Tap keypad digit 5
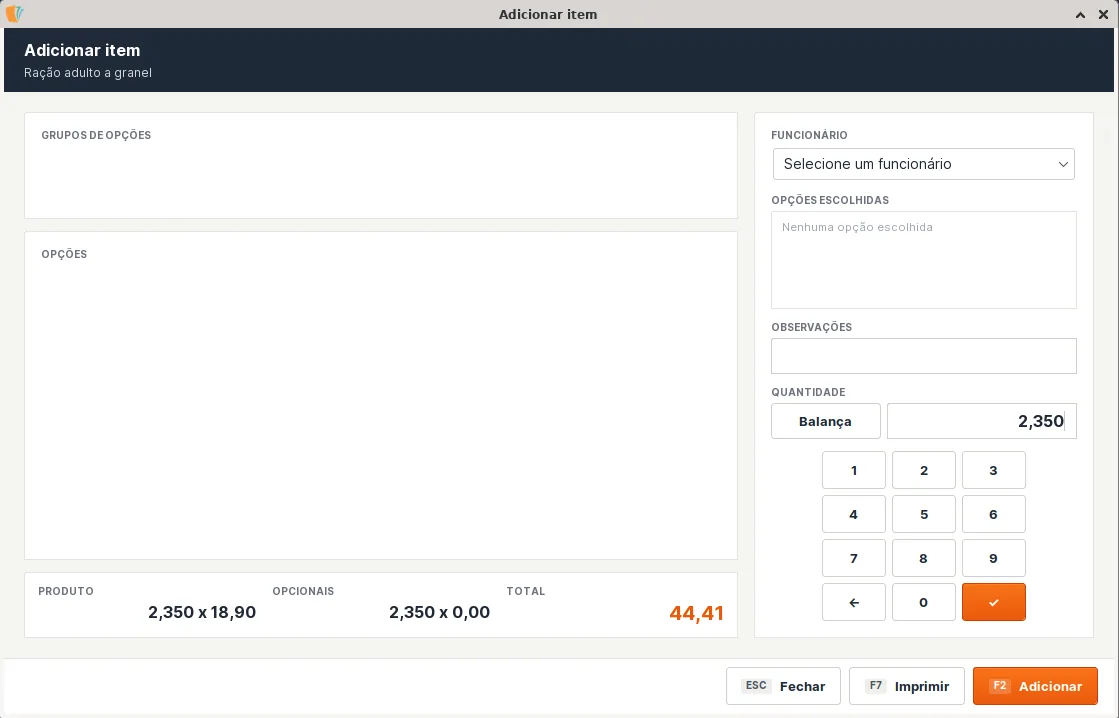The image size is (1119, 718). tap(923, 515)
